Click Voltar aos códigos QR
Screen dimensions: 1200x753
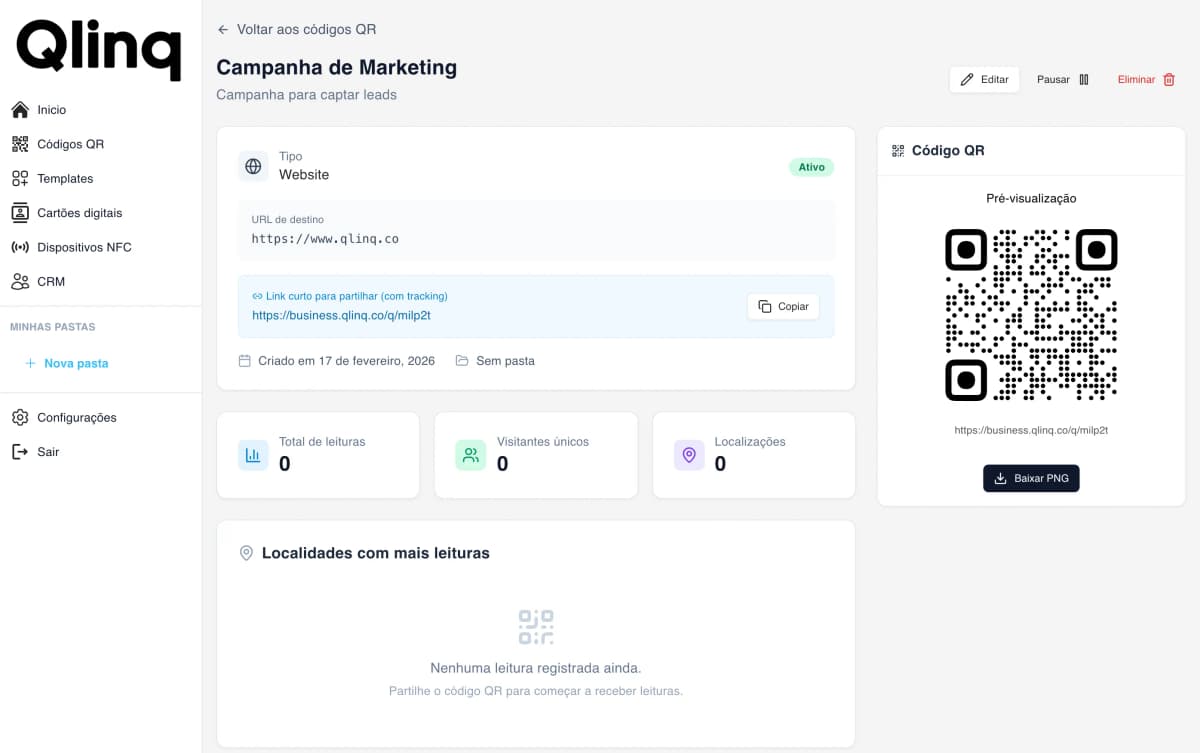[296, 29]
